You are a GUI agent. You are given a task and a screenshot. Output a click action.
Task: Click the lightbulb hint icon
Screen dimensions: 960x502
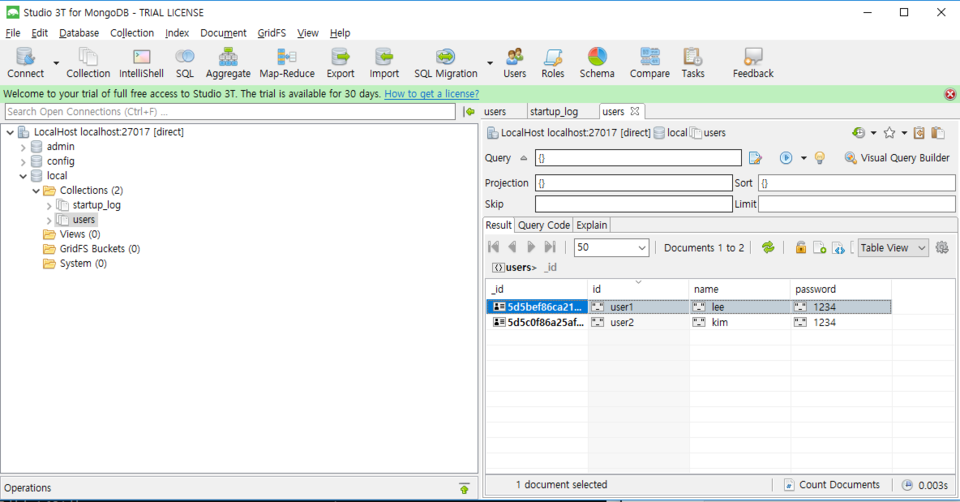pyautogui.click(x=819, y=158)
